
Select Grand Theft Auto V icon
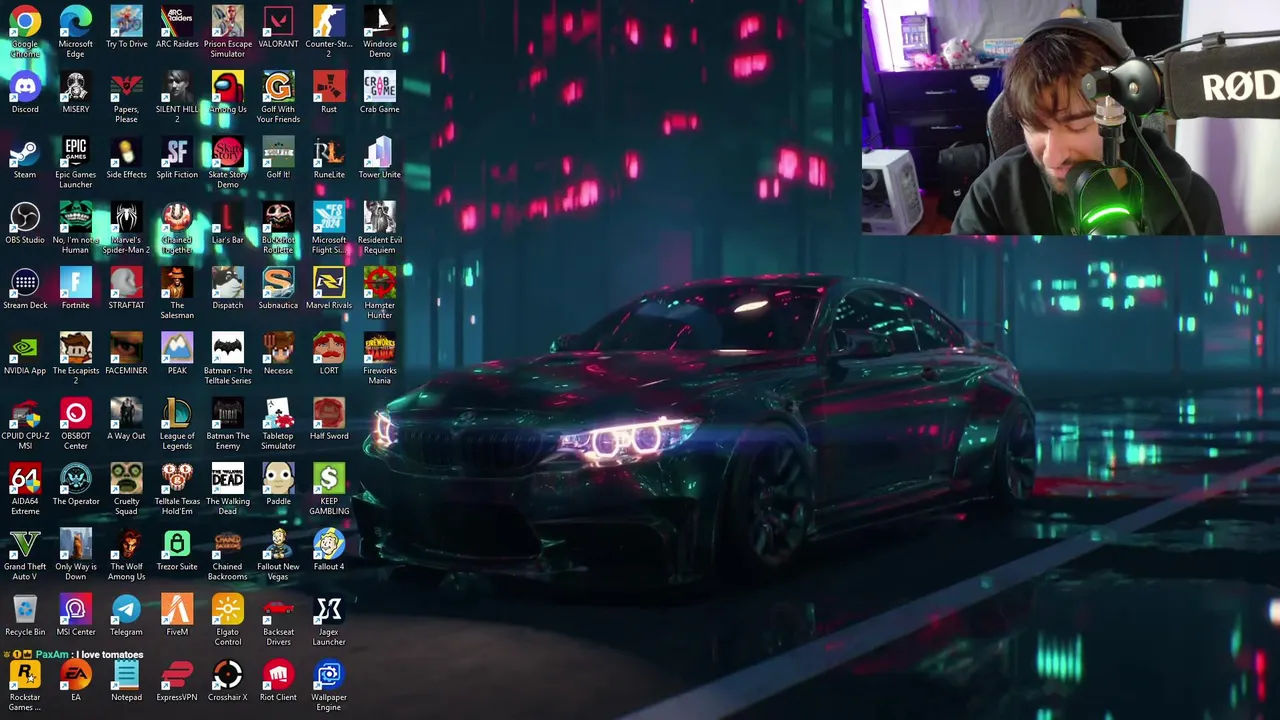click(x=25, y=544)
